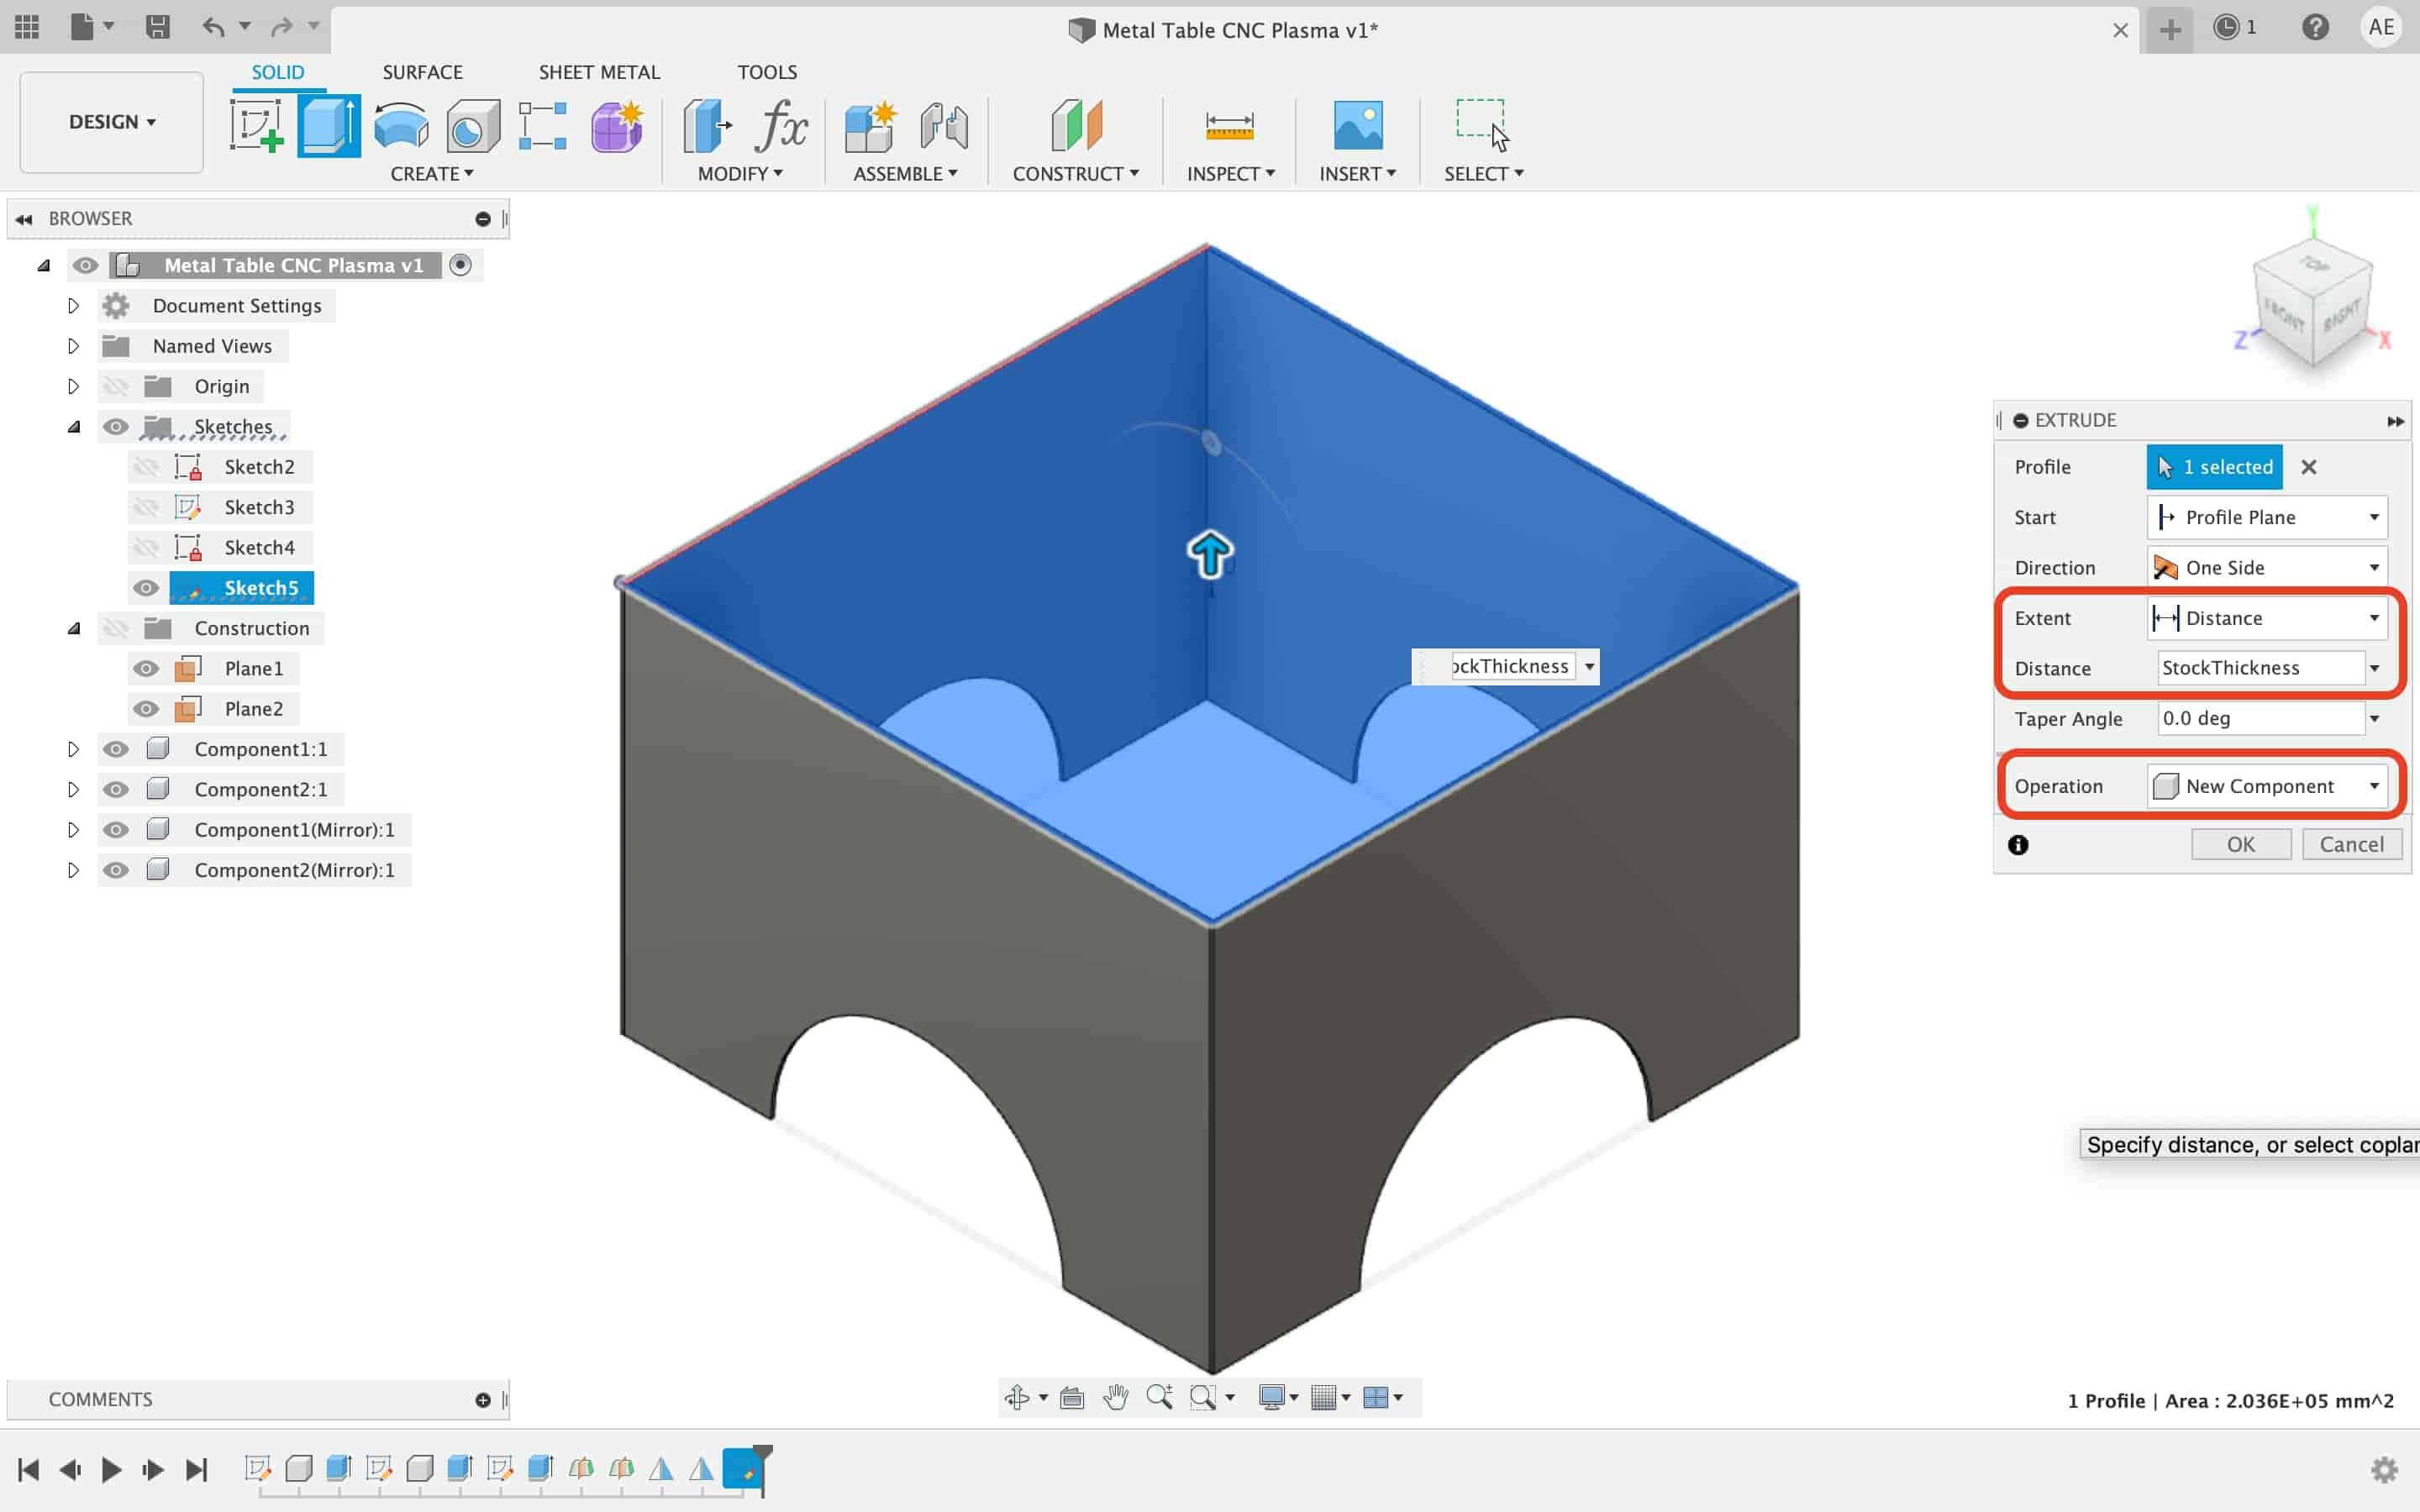Cancel the Extrude dialog
The width and height of the screenshot is (2420, 1512).
tap(2351, 844)
